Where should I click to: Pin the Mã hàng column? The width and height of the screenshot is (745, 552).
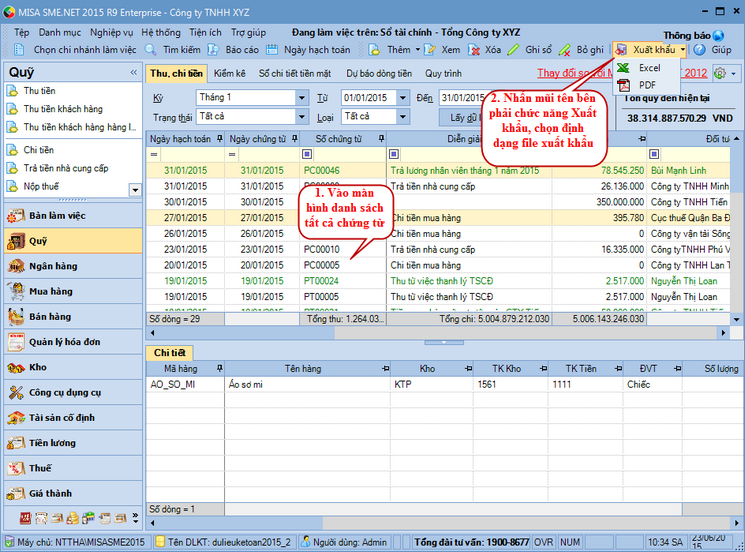220,369
